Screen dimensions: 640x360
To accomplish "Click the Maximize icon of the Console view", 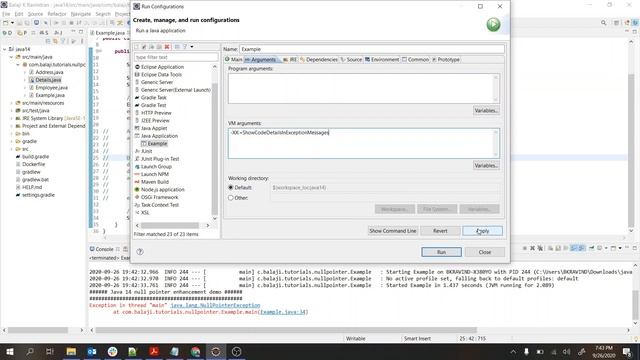I will pyautogui.click(x=635, y=248).
